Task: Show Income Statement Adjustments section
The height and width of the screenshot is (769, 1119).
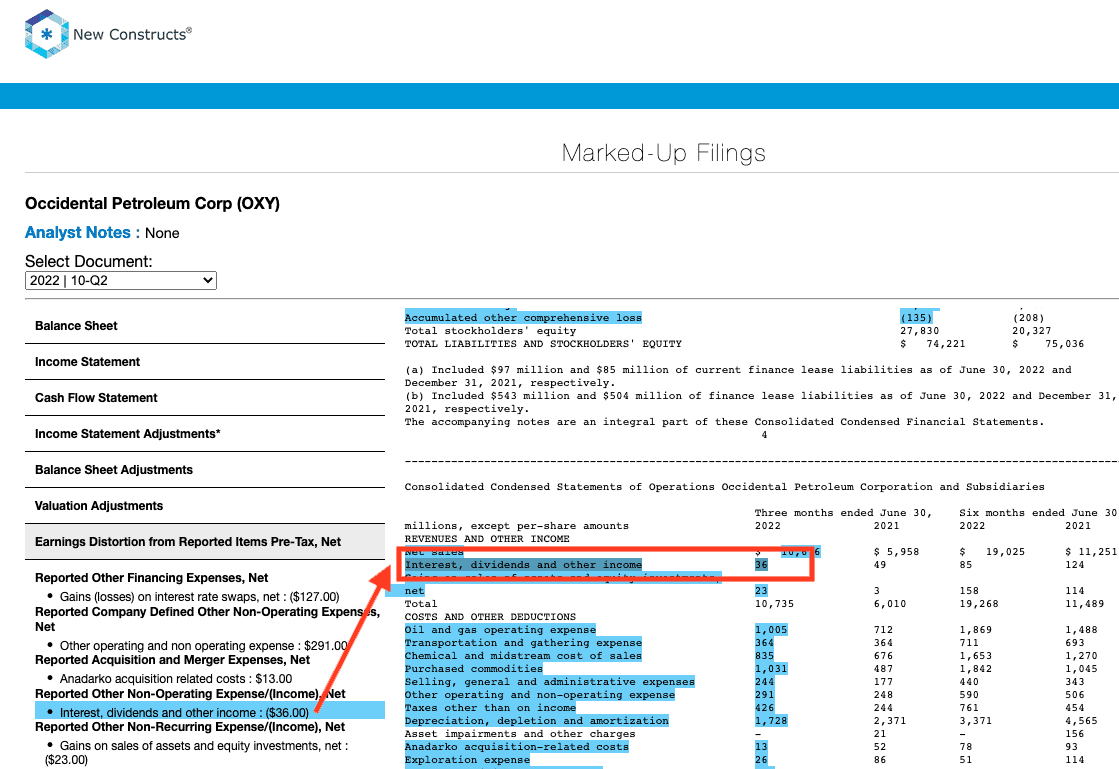Action: pyautogui.click(x=205, y=434)
